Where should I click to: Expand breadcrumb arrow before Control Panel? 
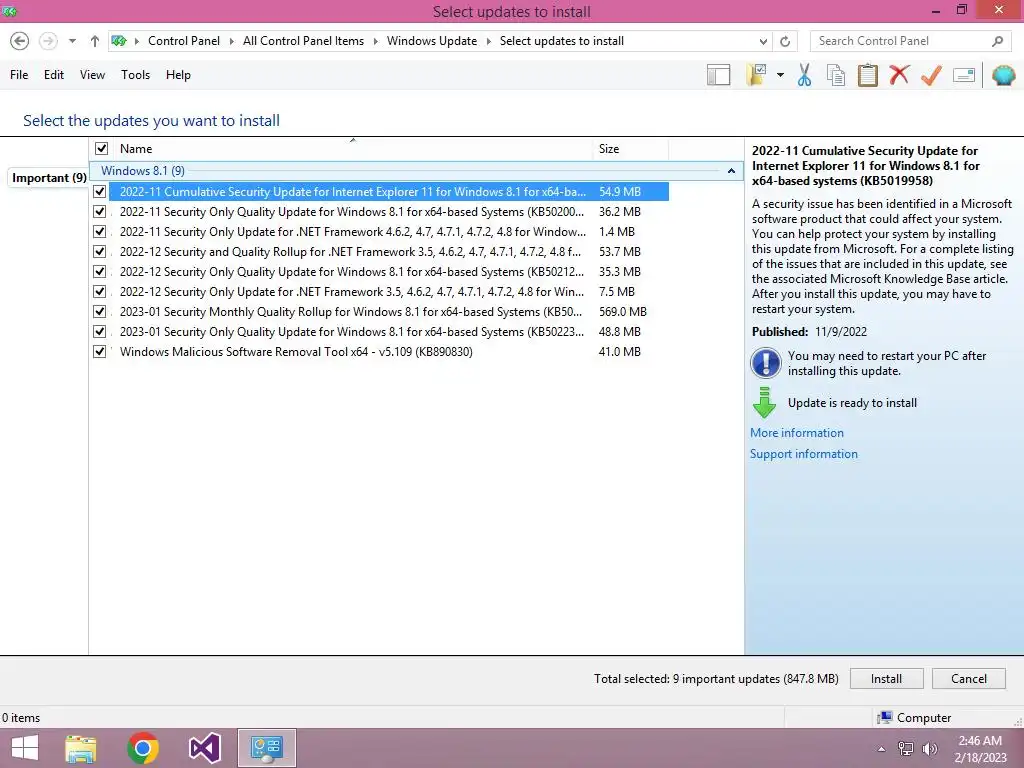pyautogui.click(x=136, y=41)
